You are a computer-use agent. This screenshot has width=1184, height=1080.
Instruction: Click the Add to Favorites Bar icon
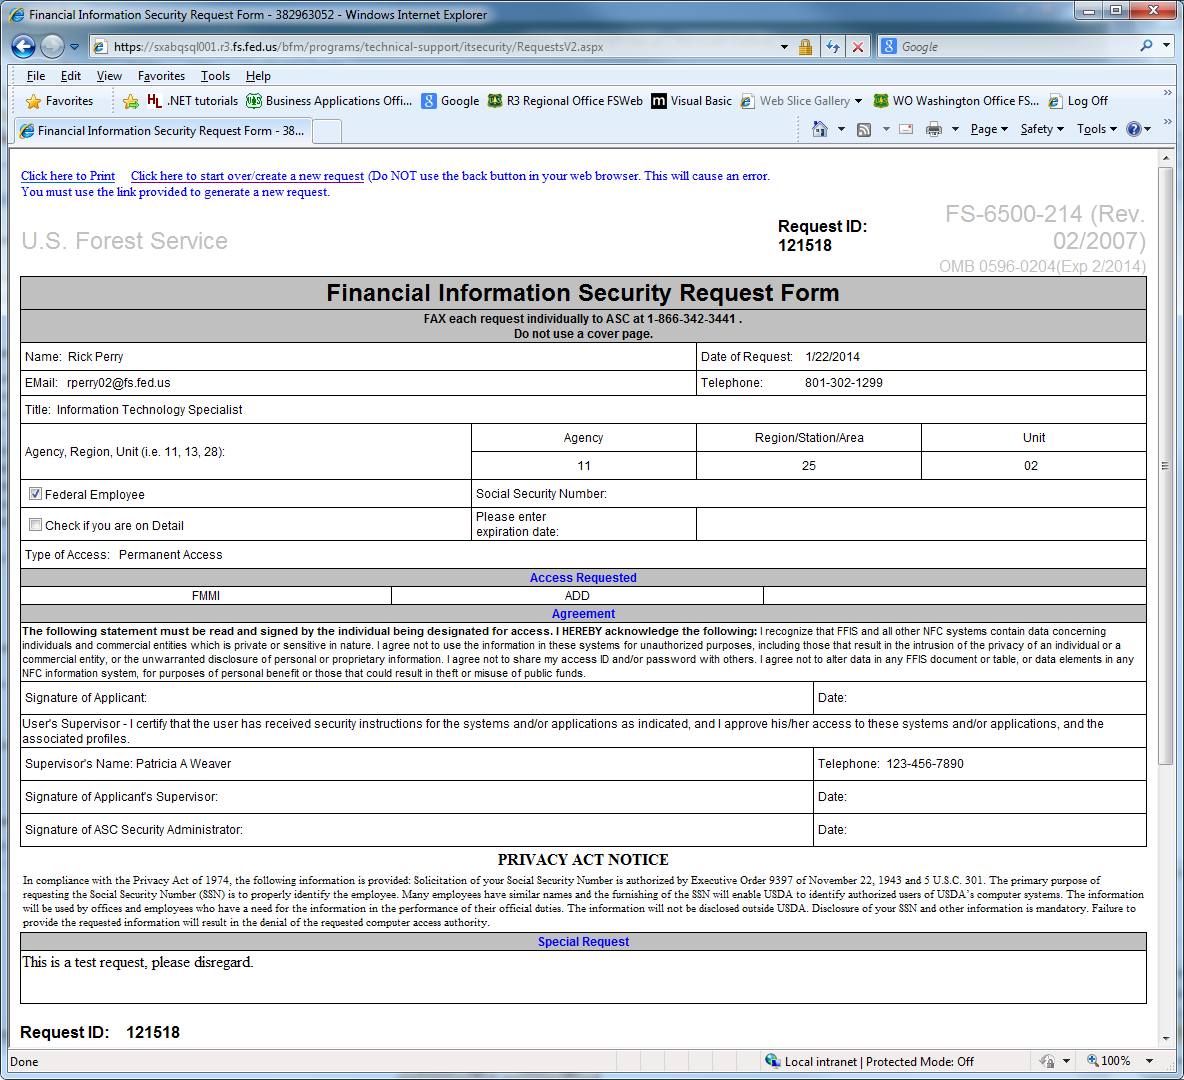coord(131,101)
